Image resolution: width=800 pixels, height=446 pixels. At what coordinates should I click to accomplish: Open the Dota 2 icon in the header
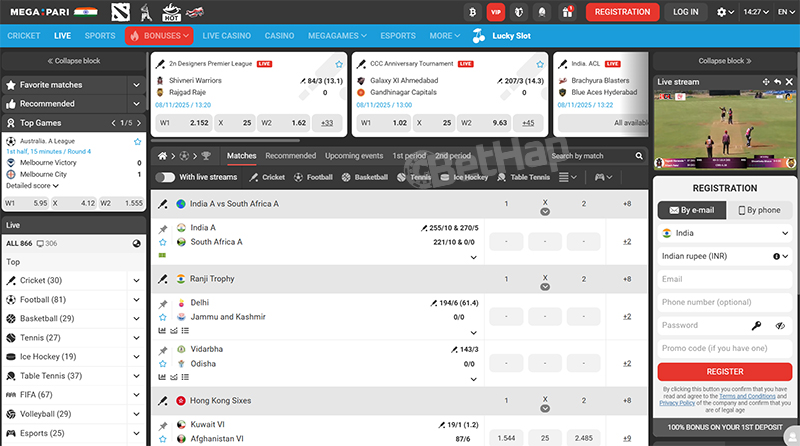pyautogui.click(x=120, y=12)
